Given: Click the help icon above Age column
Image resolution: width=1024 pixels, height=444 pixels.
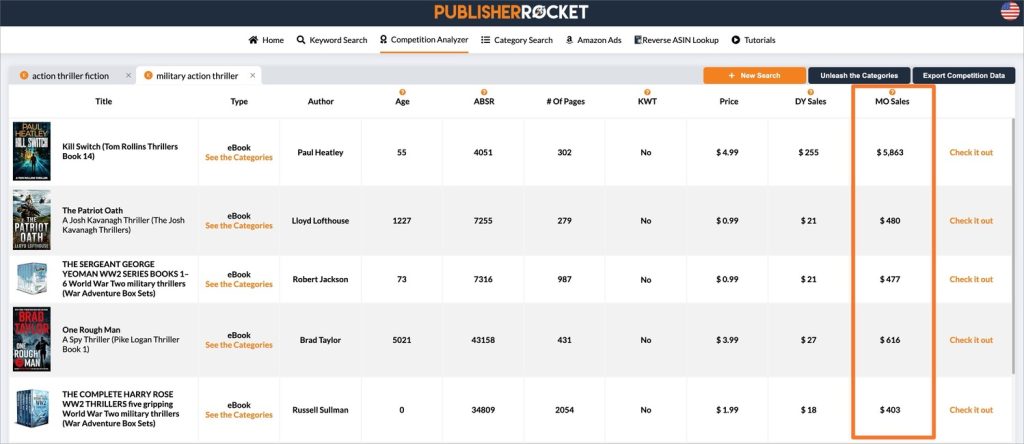Looking at the screenshot, I should point(402,92).
